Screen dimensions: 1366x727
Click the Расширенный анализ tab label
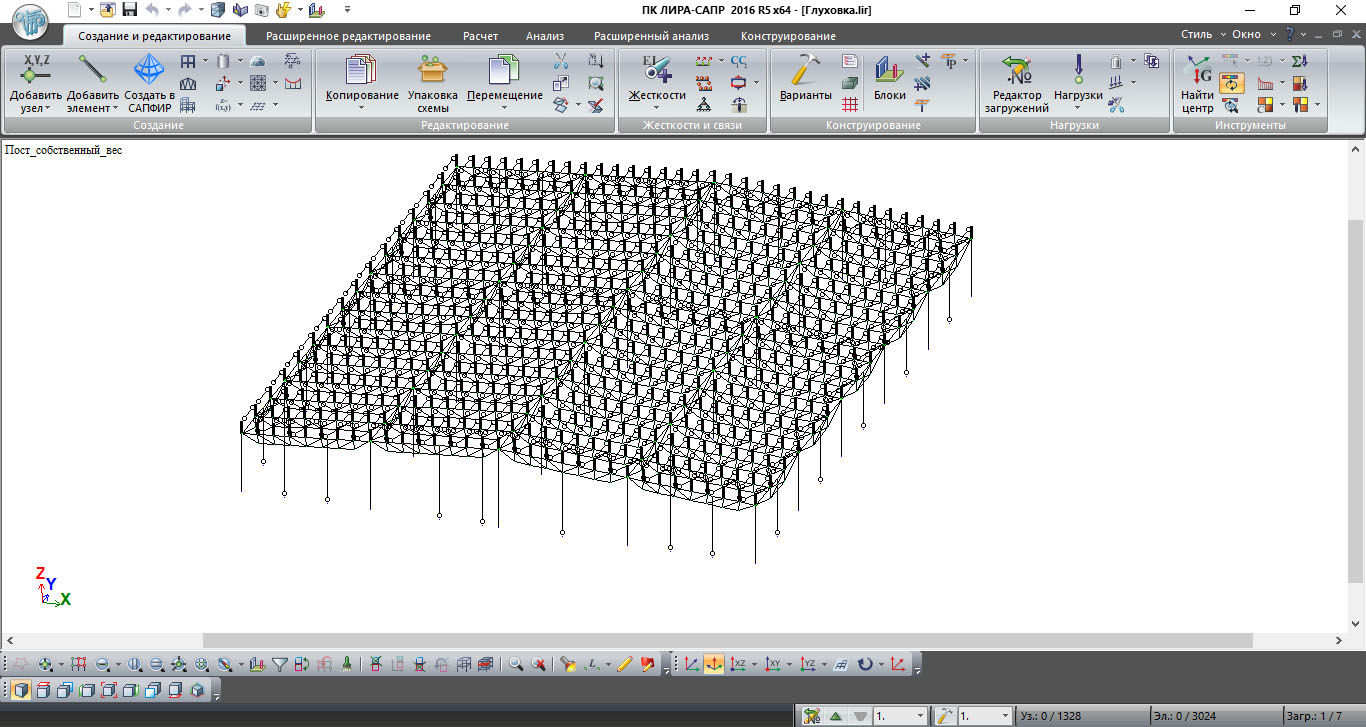[x=651, y=36]
